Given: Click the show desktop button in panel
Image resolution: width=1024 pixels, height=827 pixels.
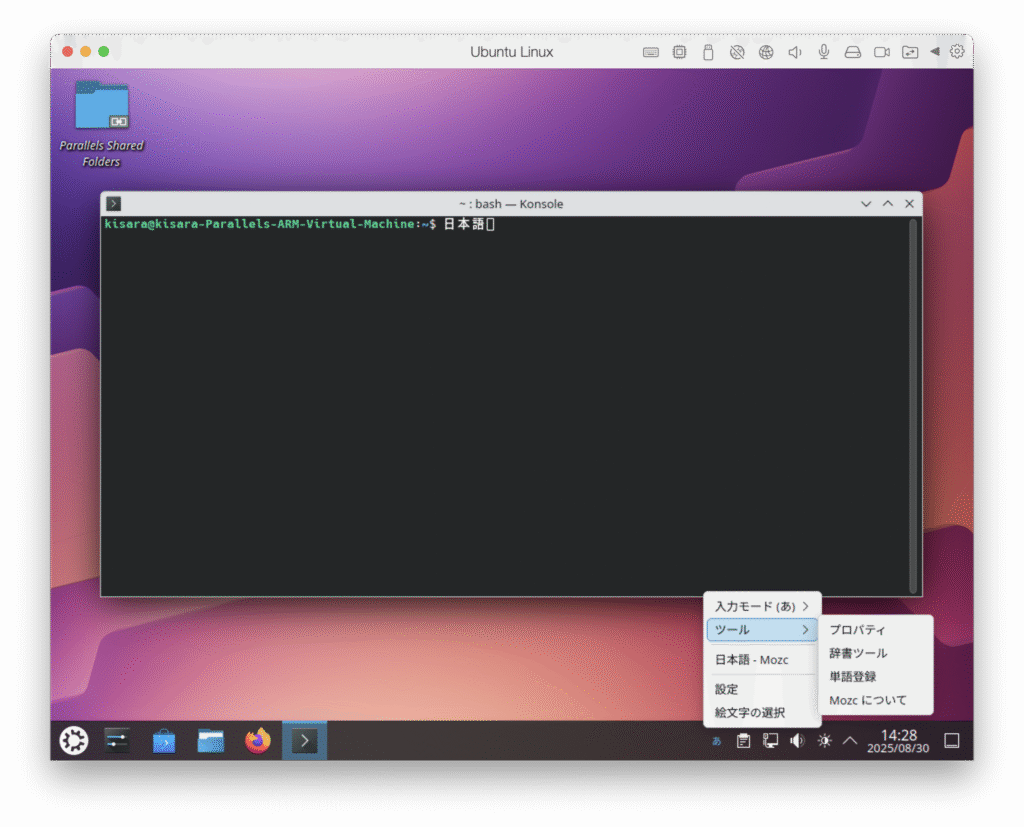Looking at the screenshot, I should point(952,741).
